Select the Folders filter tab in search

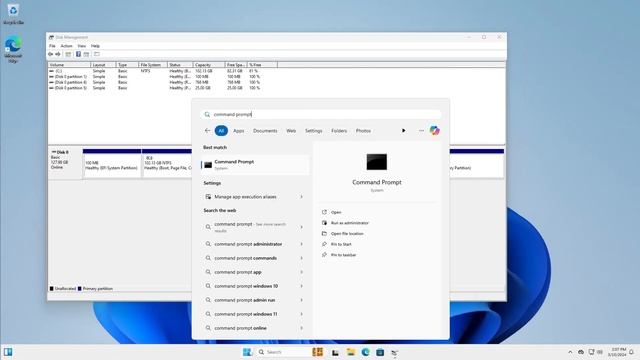(339, 131)
